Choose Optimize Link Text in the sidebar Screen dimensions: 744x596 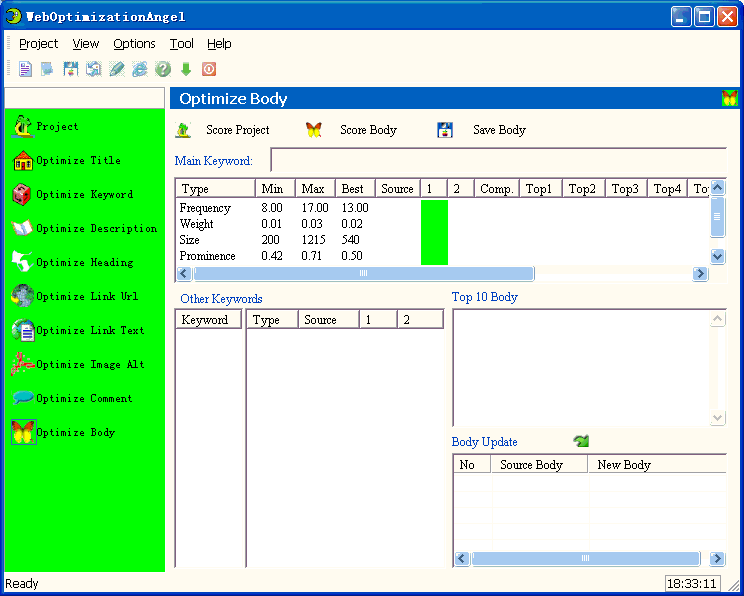78,331
